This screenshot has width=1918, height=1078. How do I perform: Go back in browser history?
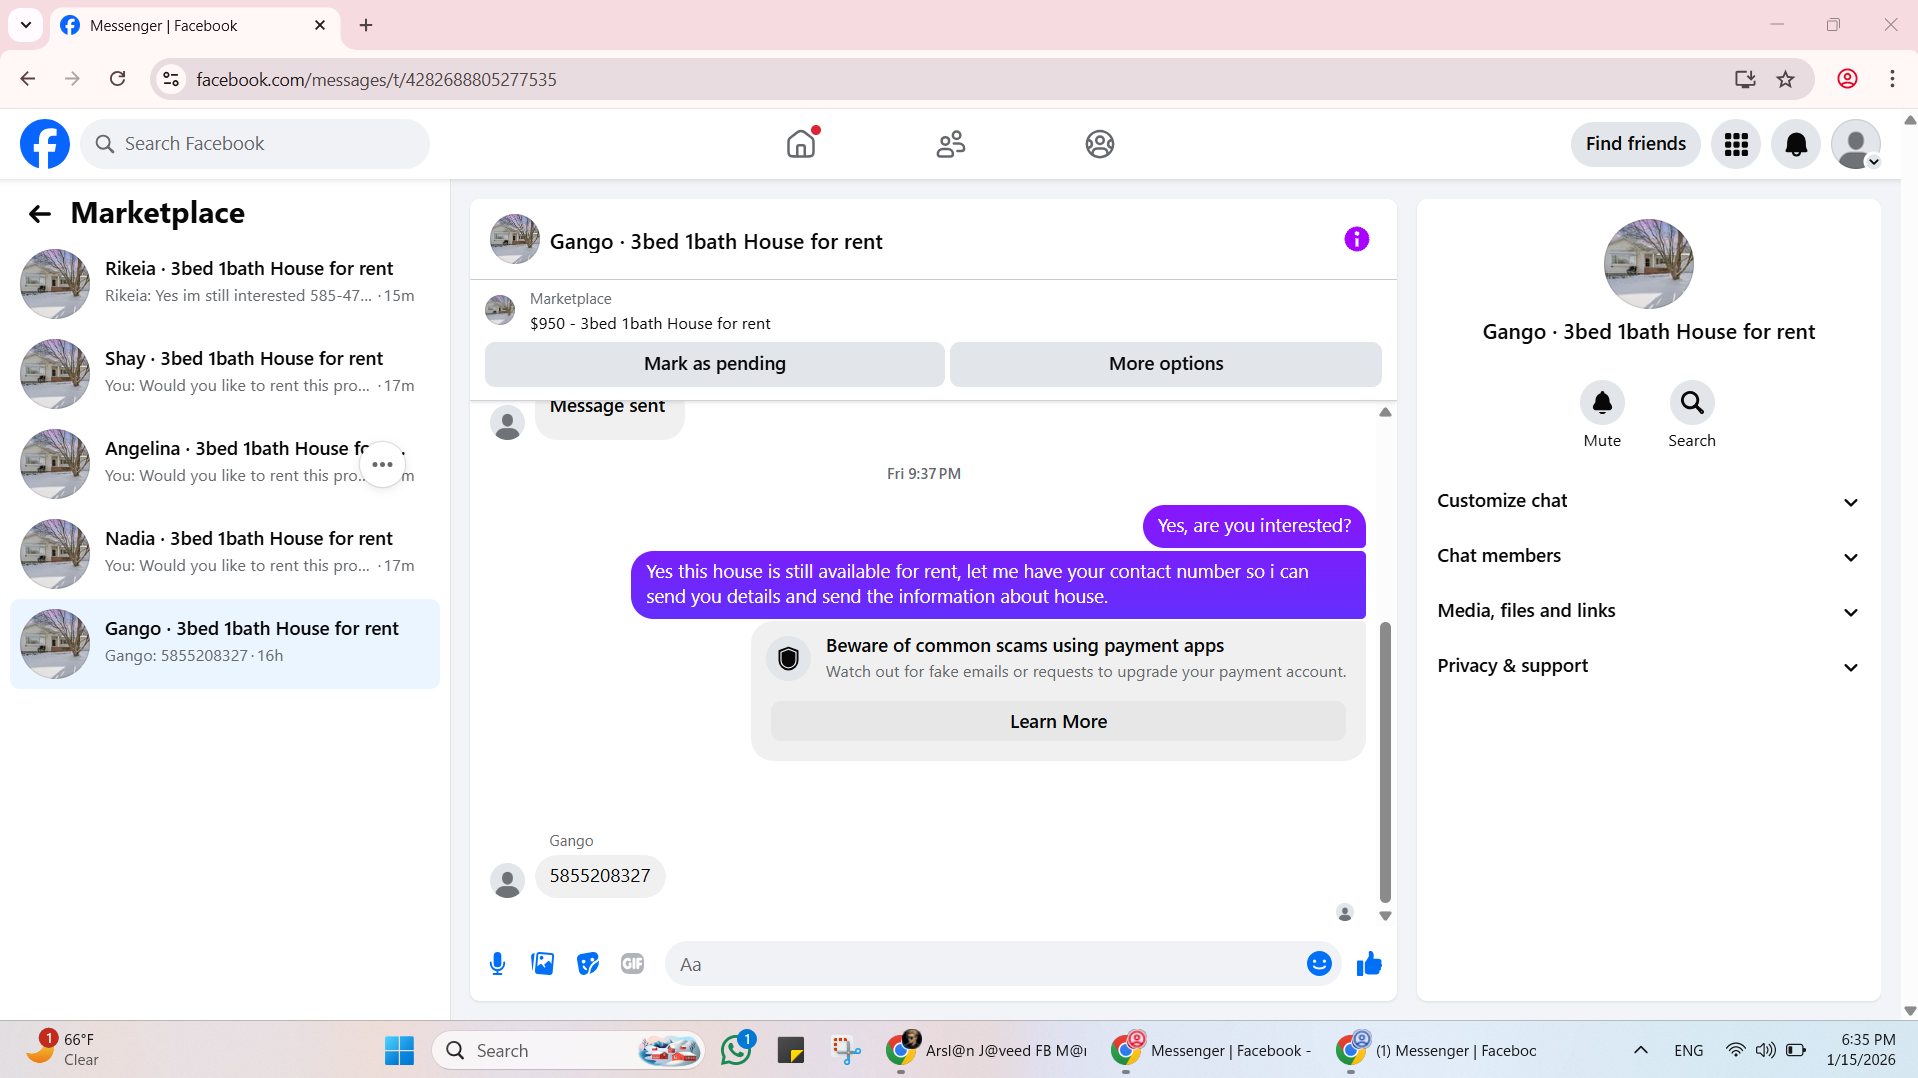pyautogui.click(x=27, y=79)
